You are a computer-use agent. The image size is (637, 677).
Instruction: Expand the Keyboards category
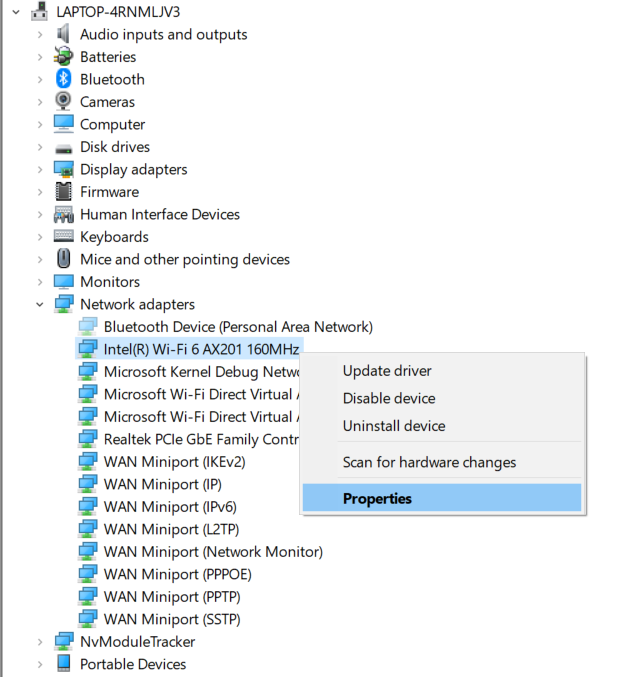pos(40,237)
